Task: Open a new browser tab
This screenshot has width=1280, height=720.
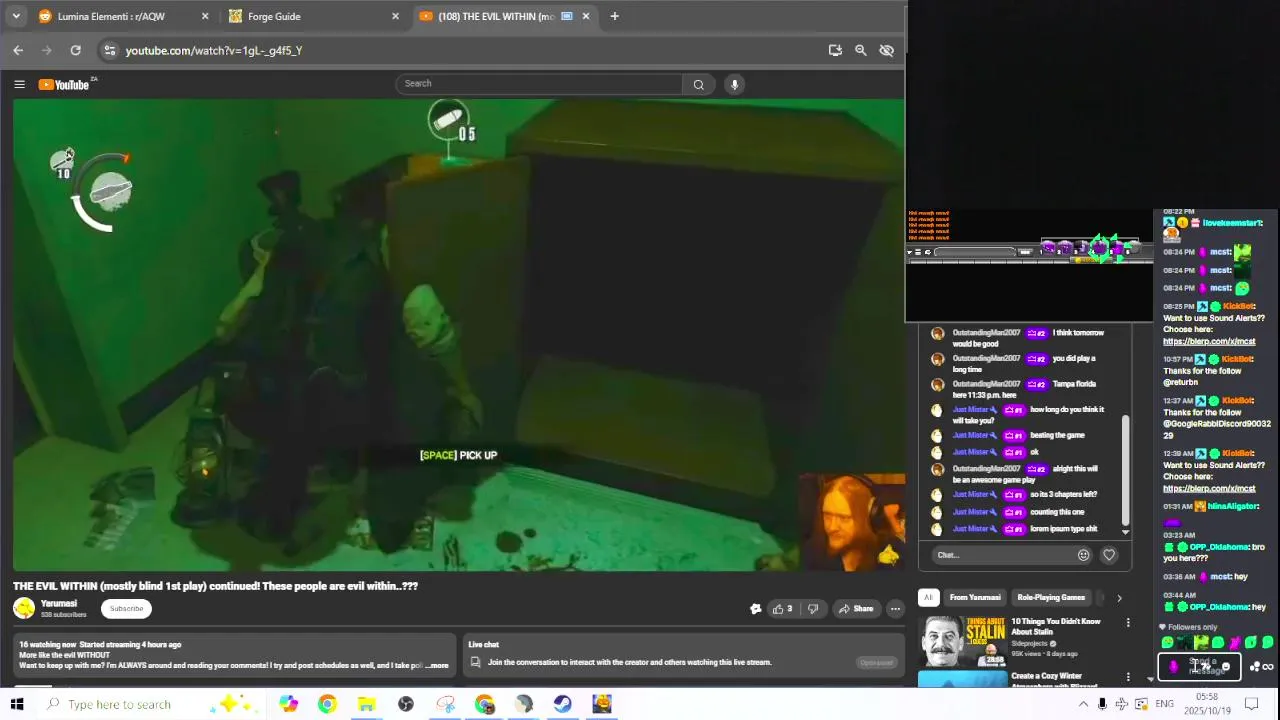Action: (614, 16)
